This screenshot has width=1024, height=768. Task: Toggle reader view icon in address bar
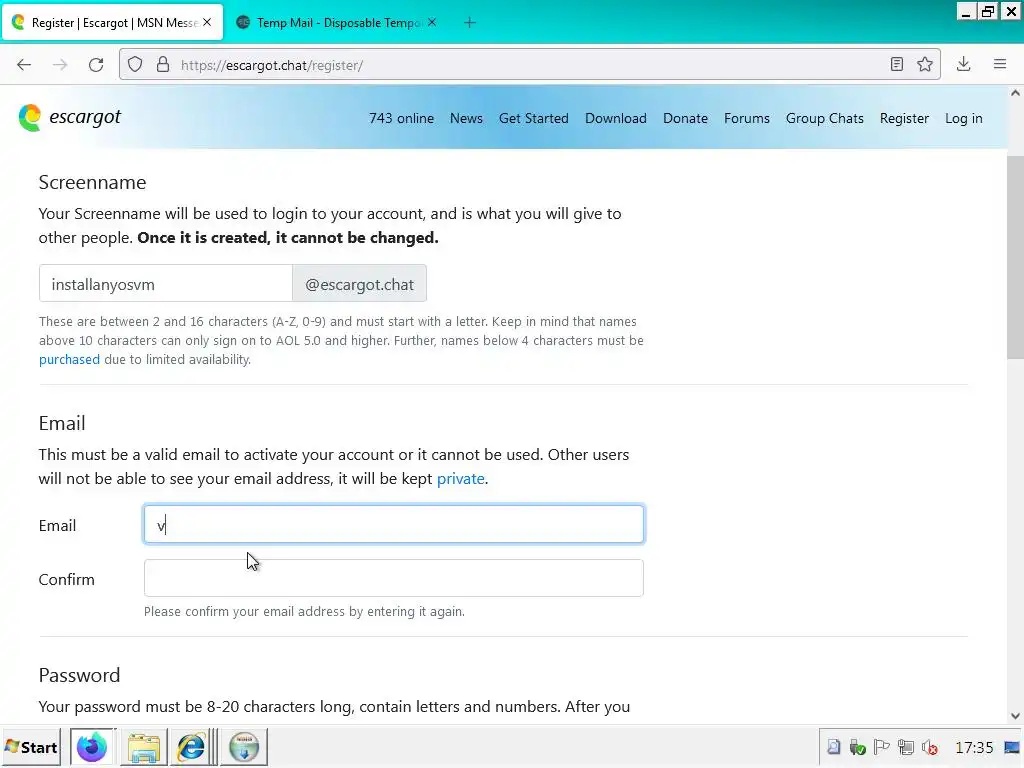pos(897,64)
